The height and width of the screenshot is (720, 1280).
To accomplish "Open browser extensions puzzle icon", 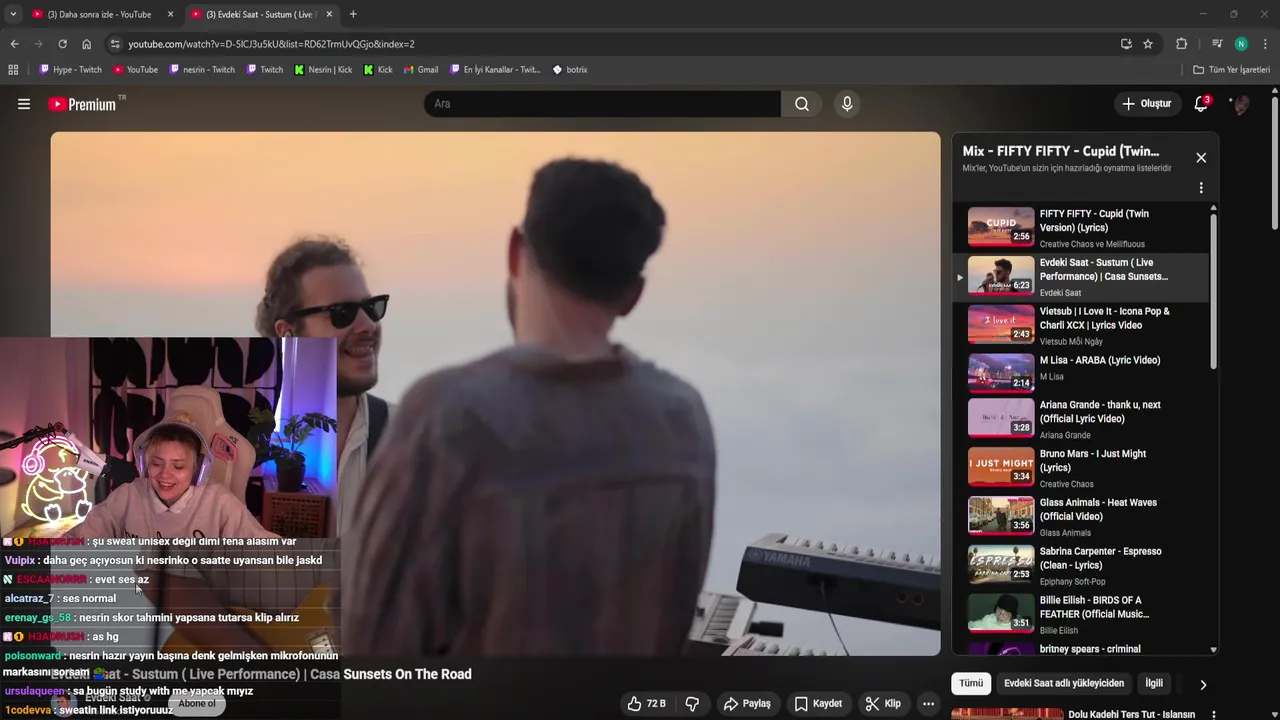I will pos(1181,44).
